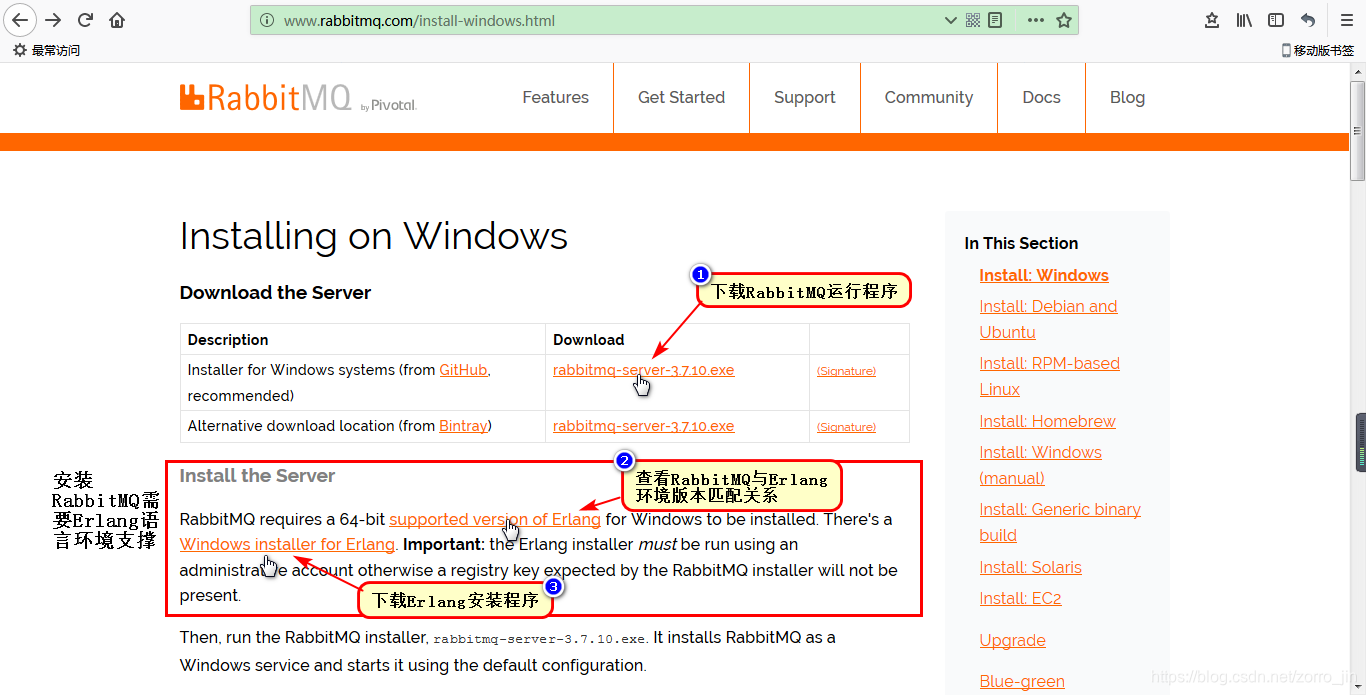Image resolution: width=1366 pixels, height=695 pixels.
Task: Click the RabbitMQ logo
Action: point(297,97)
